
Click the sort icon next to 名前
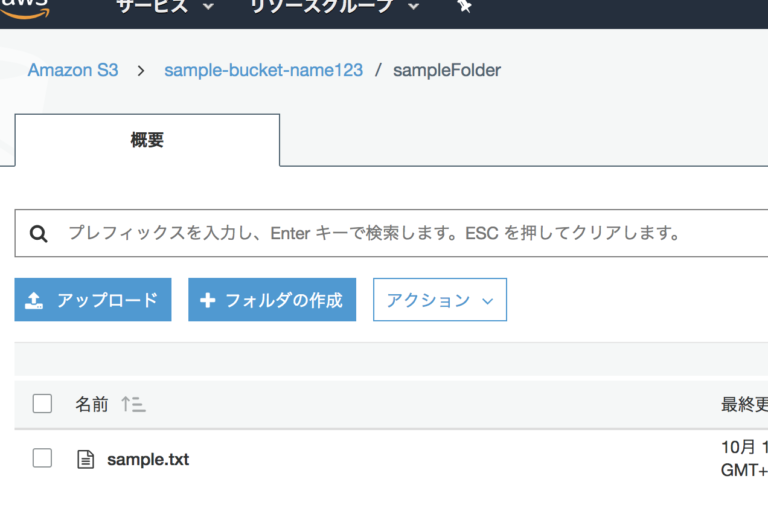click(132, 404)
